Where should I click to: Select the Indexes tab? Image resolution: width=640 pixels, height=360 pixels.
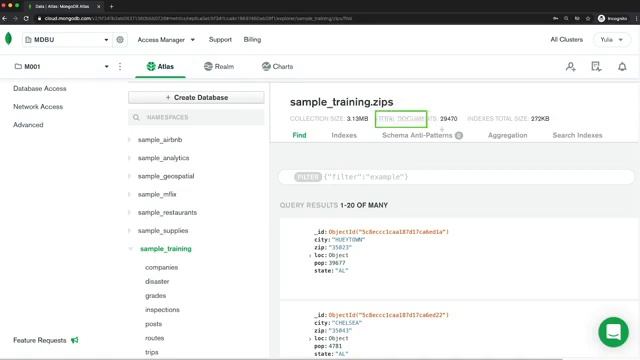344,135
